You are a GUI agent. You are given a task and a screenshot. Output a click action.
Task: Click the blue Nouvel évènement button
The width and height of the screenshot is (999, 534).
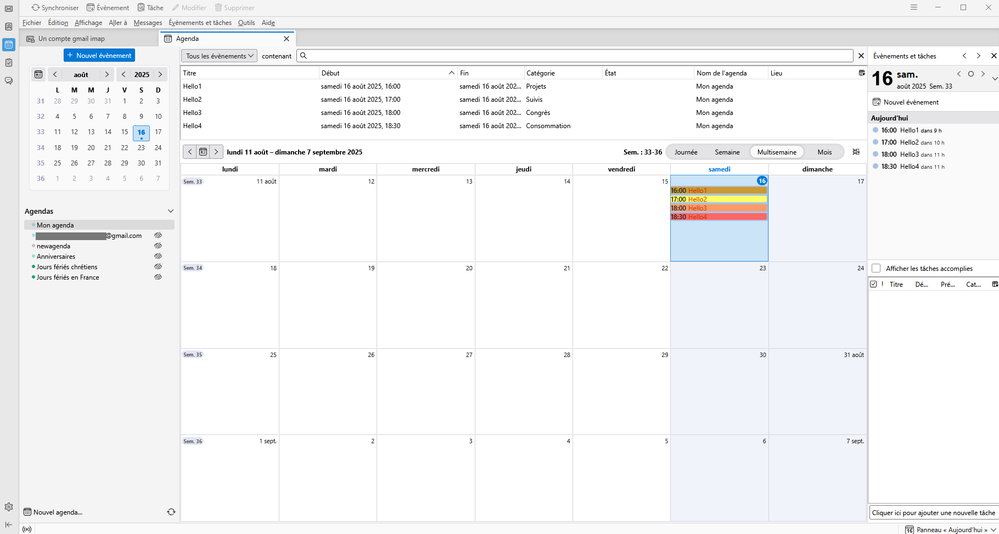pyautogui.click(x=99, y=55)
